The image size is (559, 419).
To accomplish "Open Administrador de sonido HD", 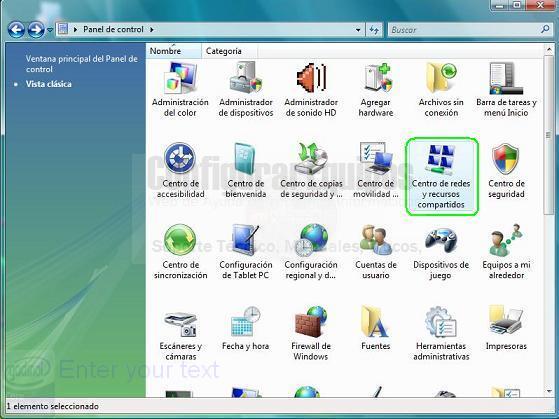I will (311, 89).
